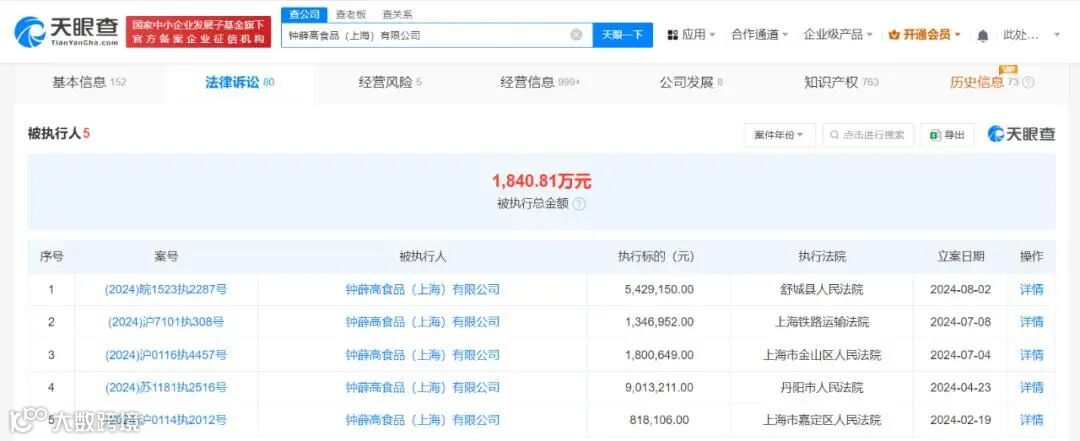1080x441 pixels.
Task: Click the 天眼一下 search button
Action: [x=623, y=34]
